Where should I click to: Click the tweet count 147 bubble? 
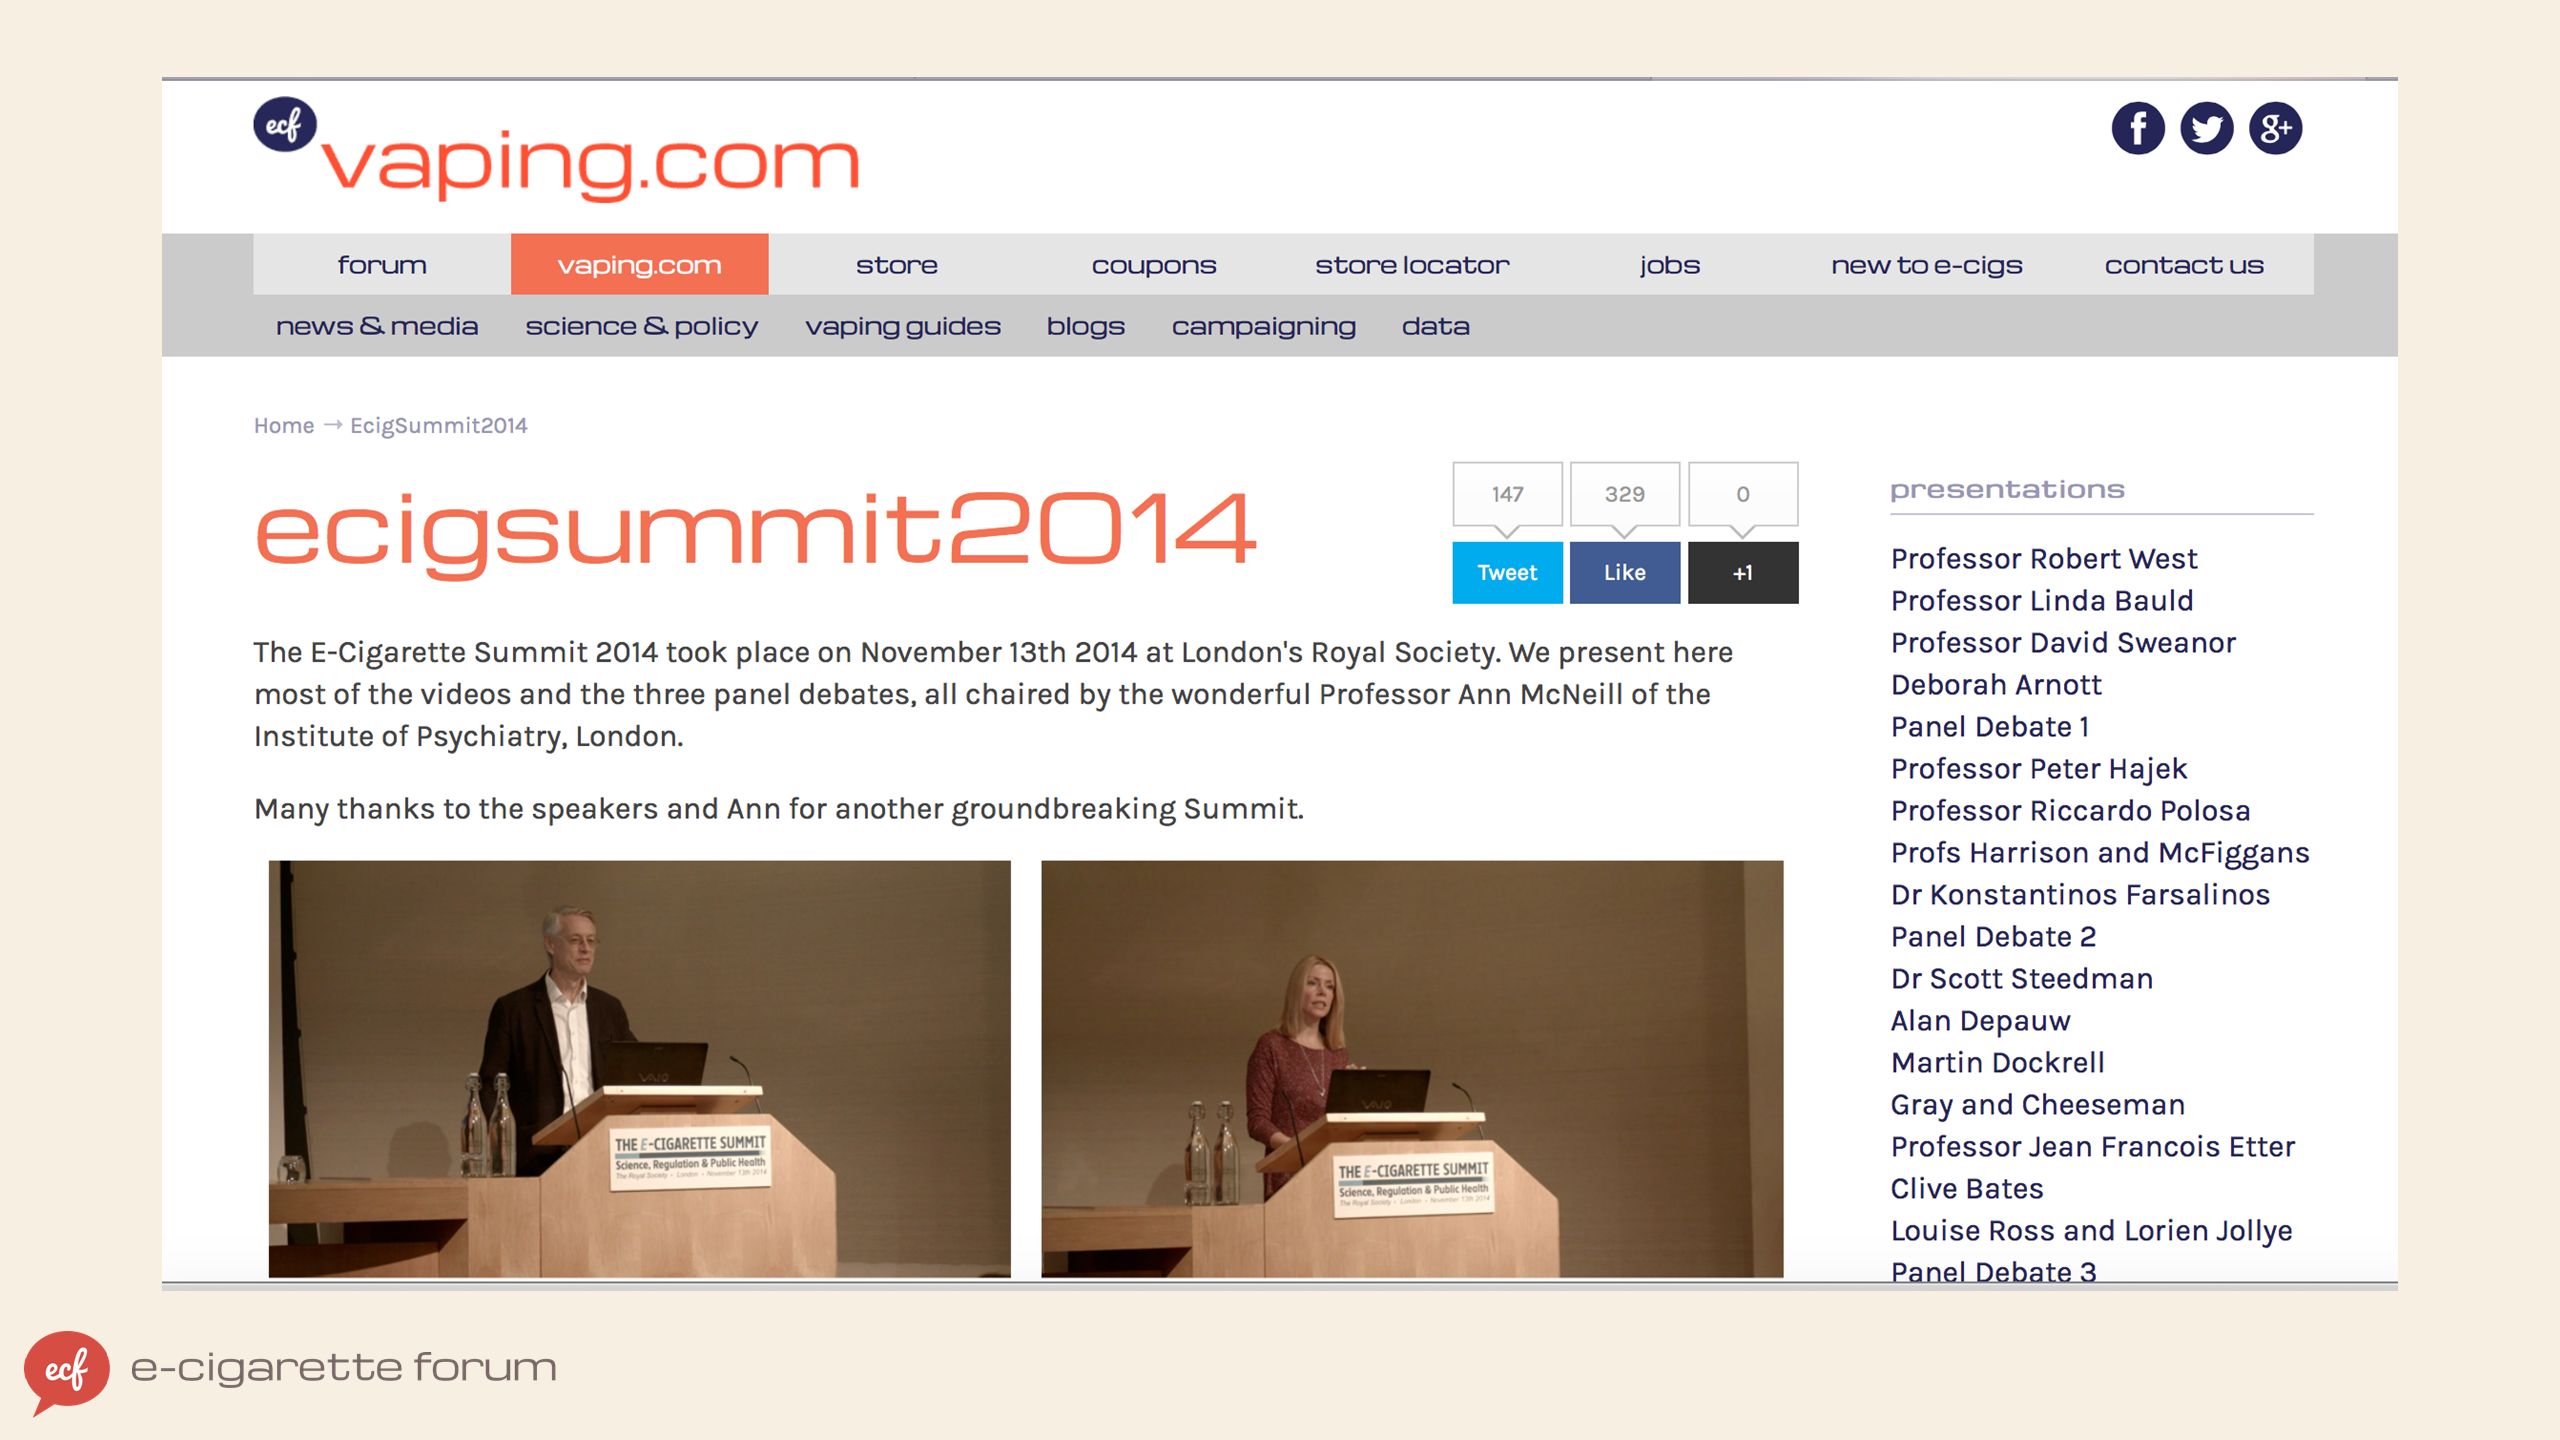[x=1507, y=494]
